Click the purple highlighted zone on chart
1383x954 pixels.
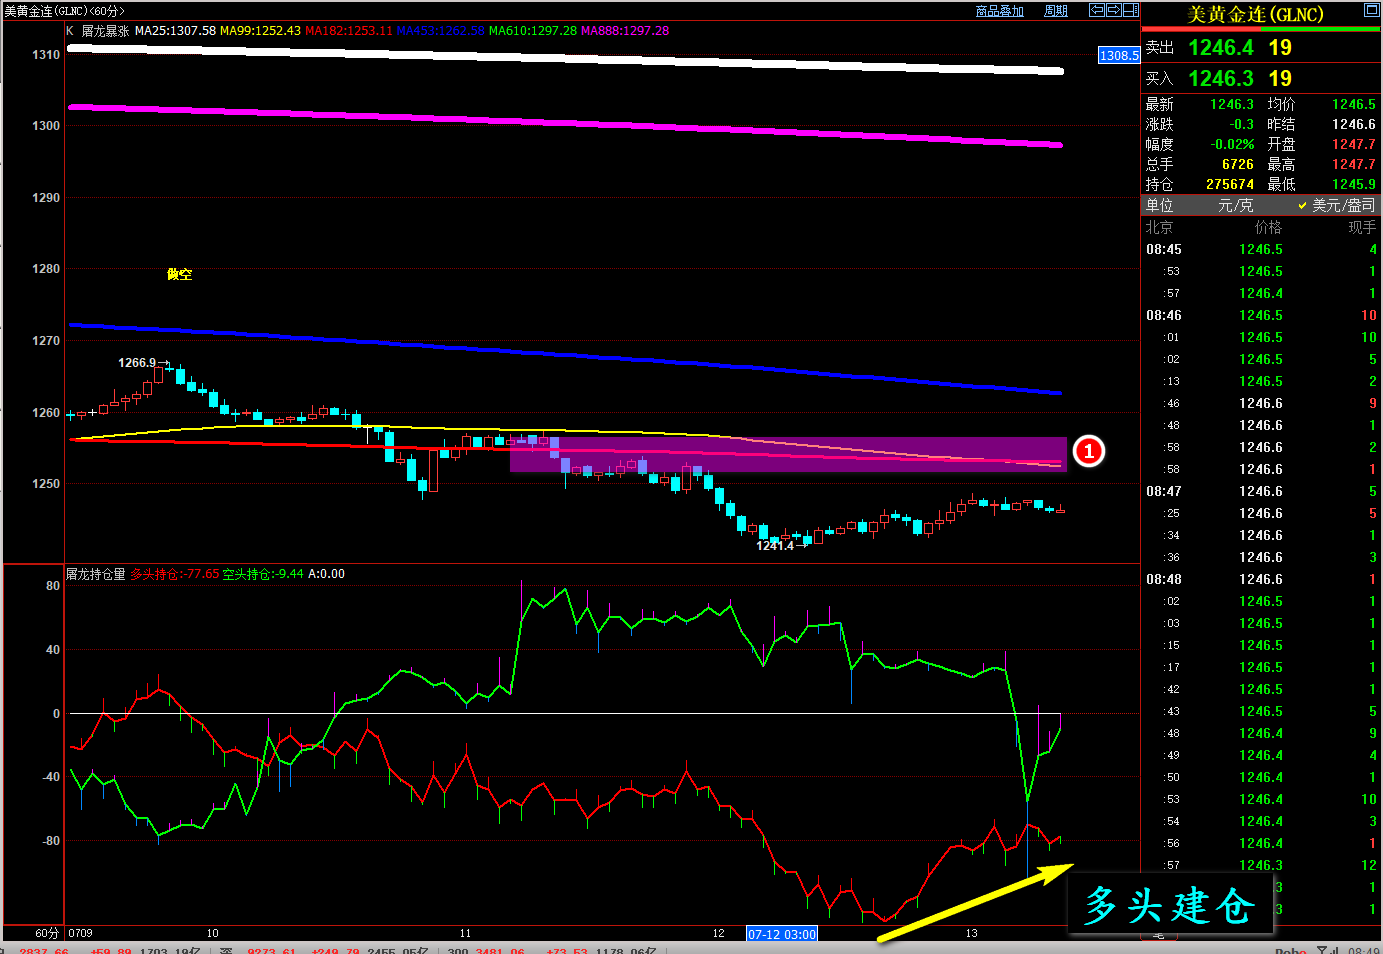(x=788, y=454)
